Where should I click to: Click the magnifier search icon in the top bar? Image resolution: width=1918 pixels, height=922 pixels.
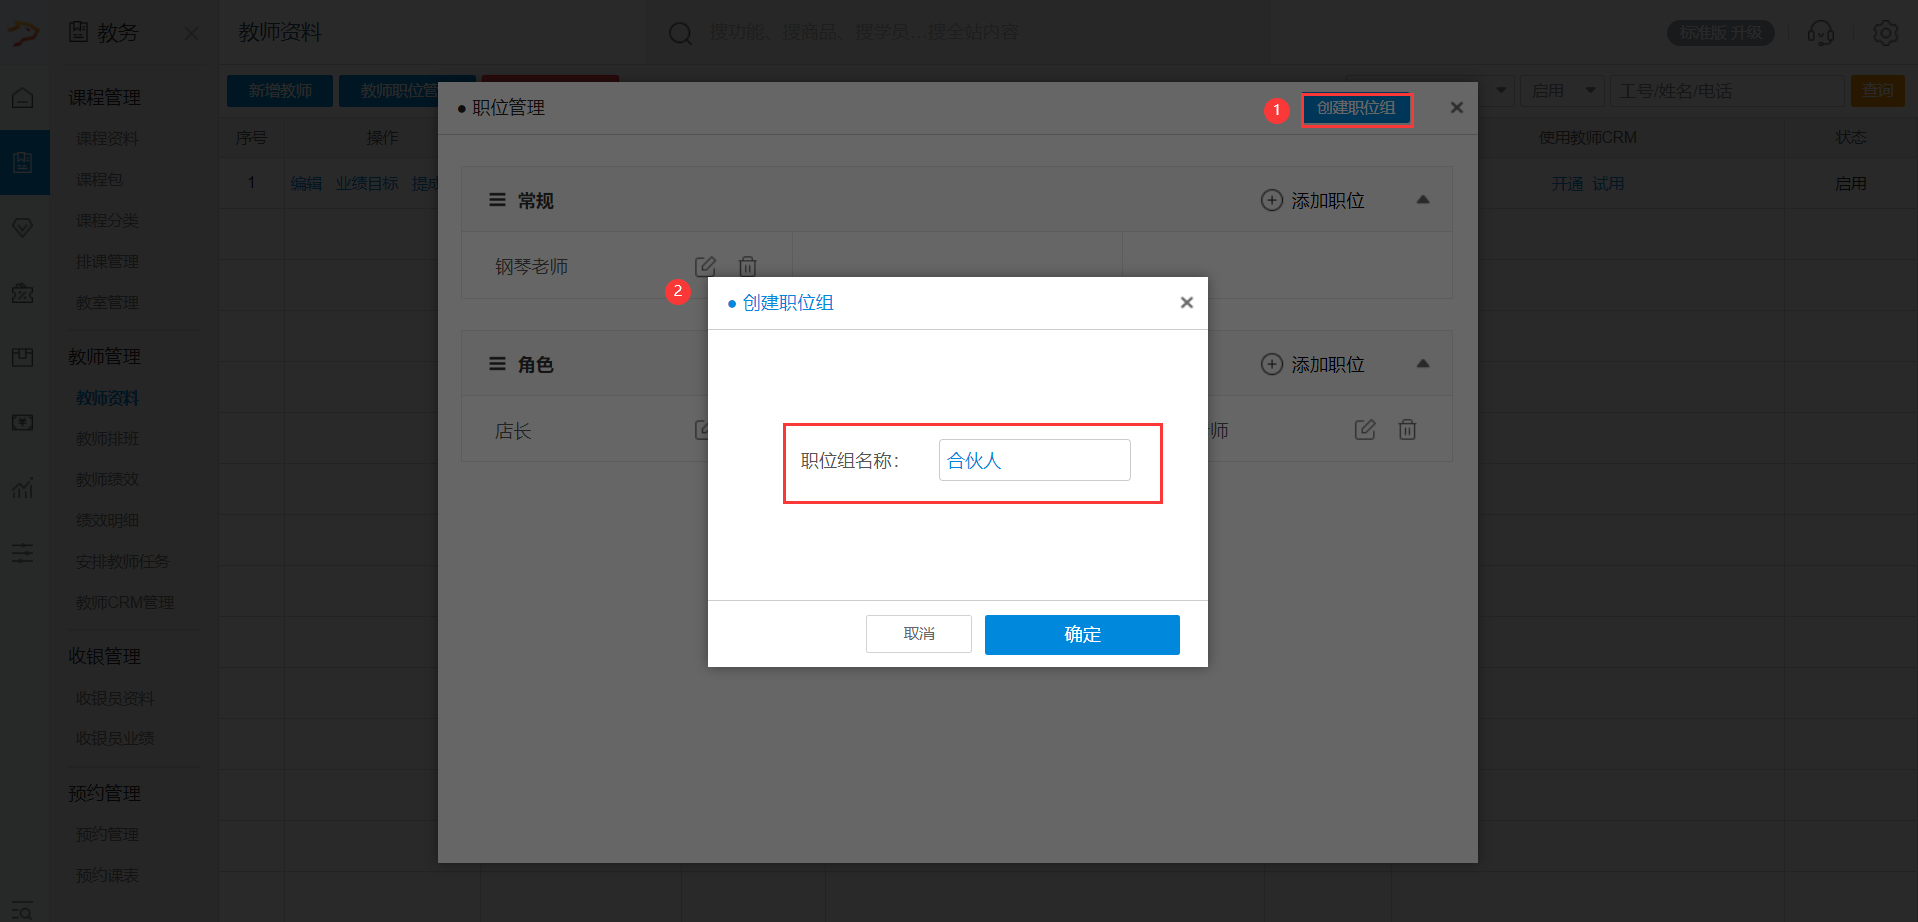coord(680,33)
